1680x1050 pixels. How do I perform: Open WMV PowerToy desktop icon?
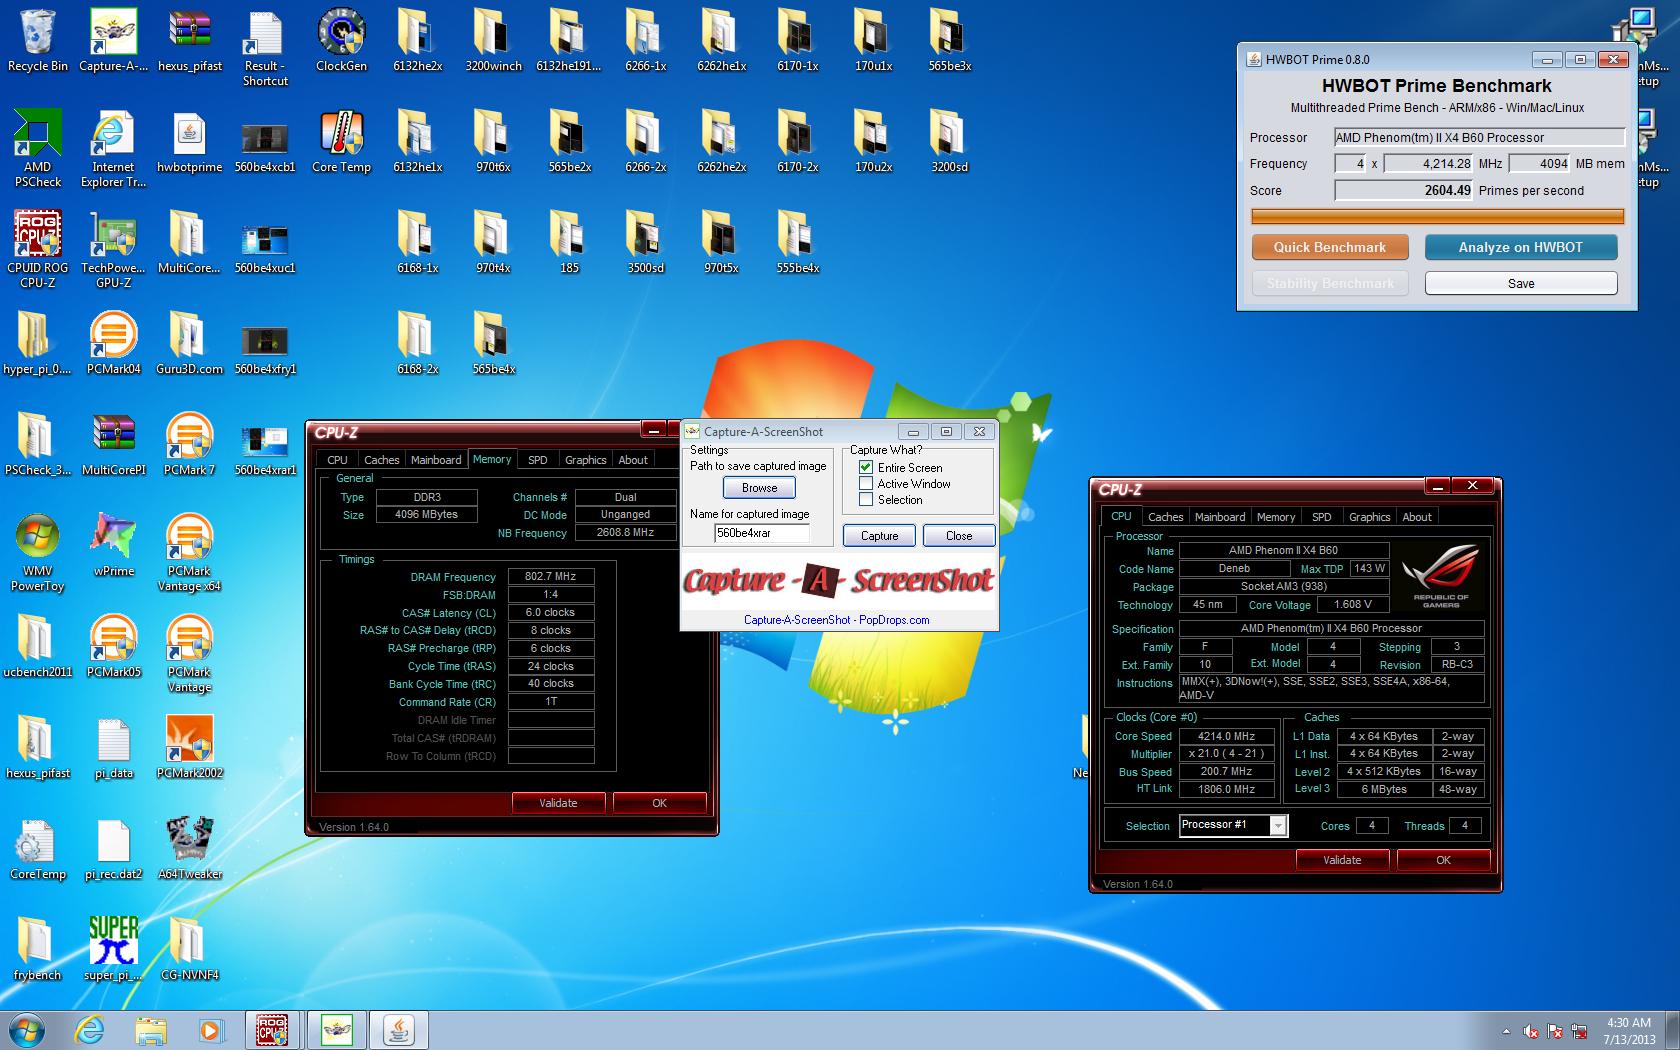[37, 553]
